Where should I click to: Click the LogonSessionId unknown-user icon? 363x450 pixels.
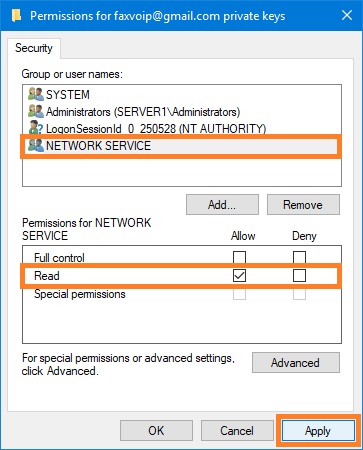36,128
